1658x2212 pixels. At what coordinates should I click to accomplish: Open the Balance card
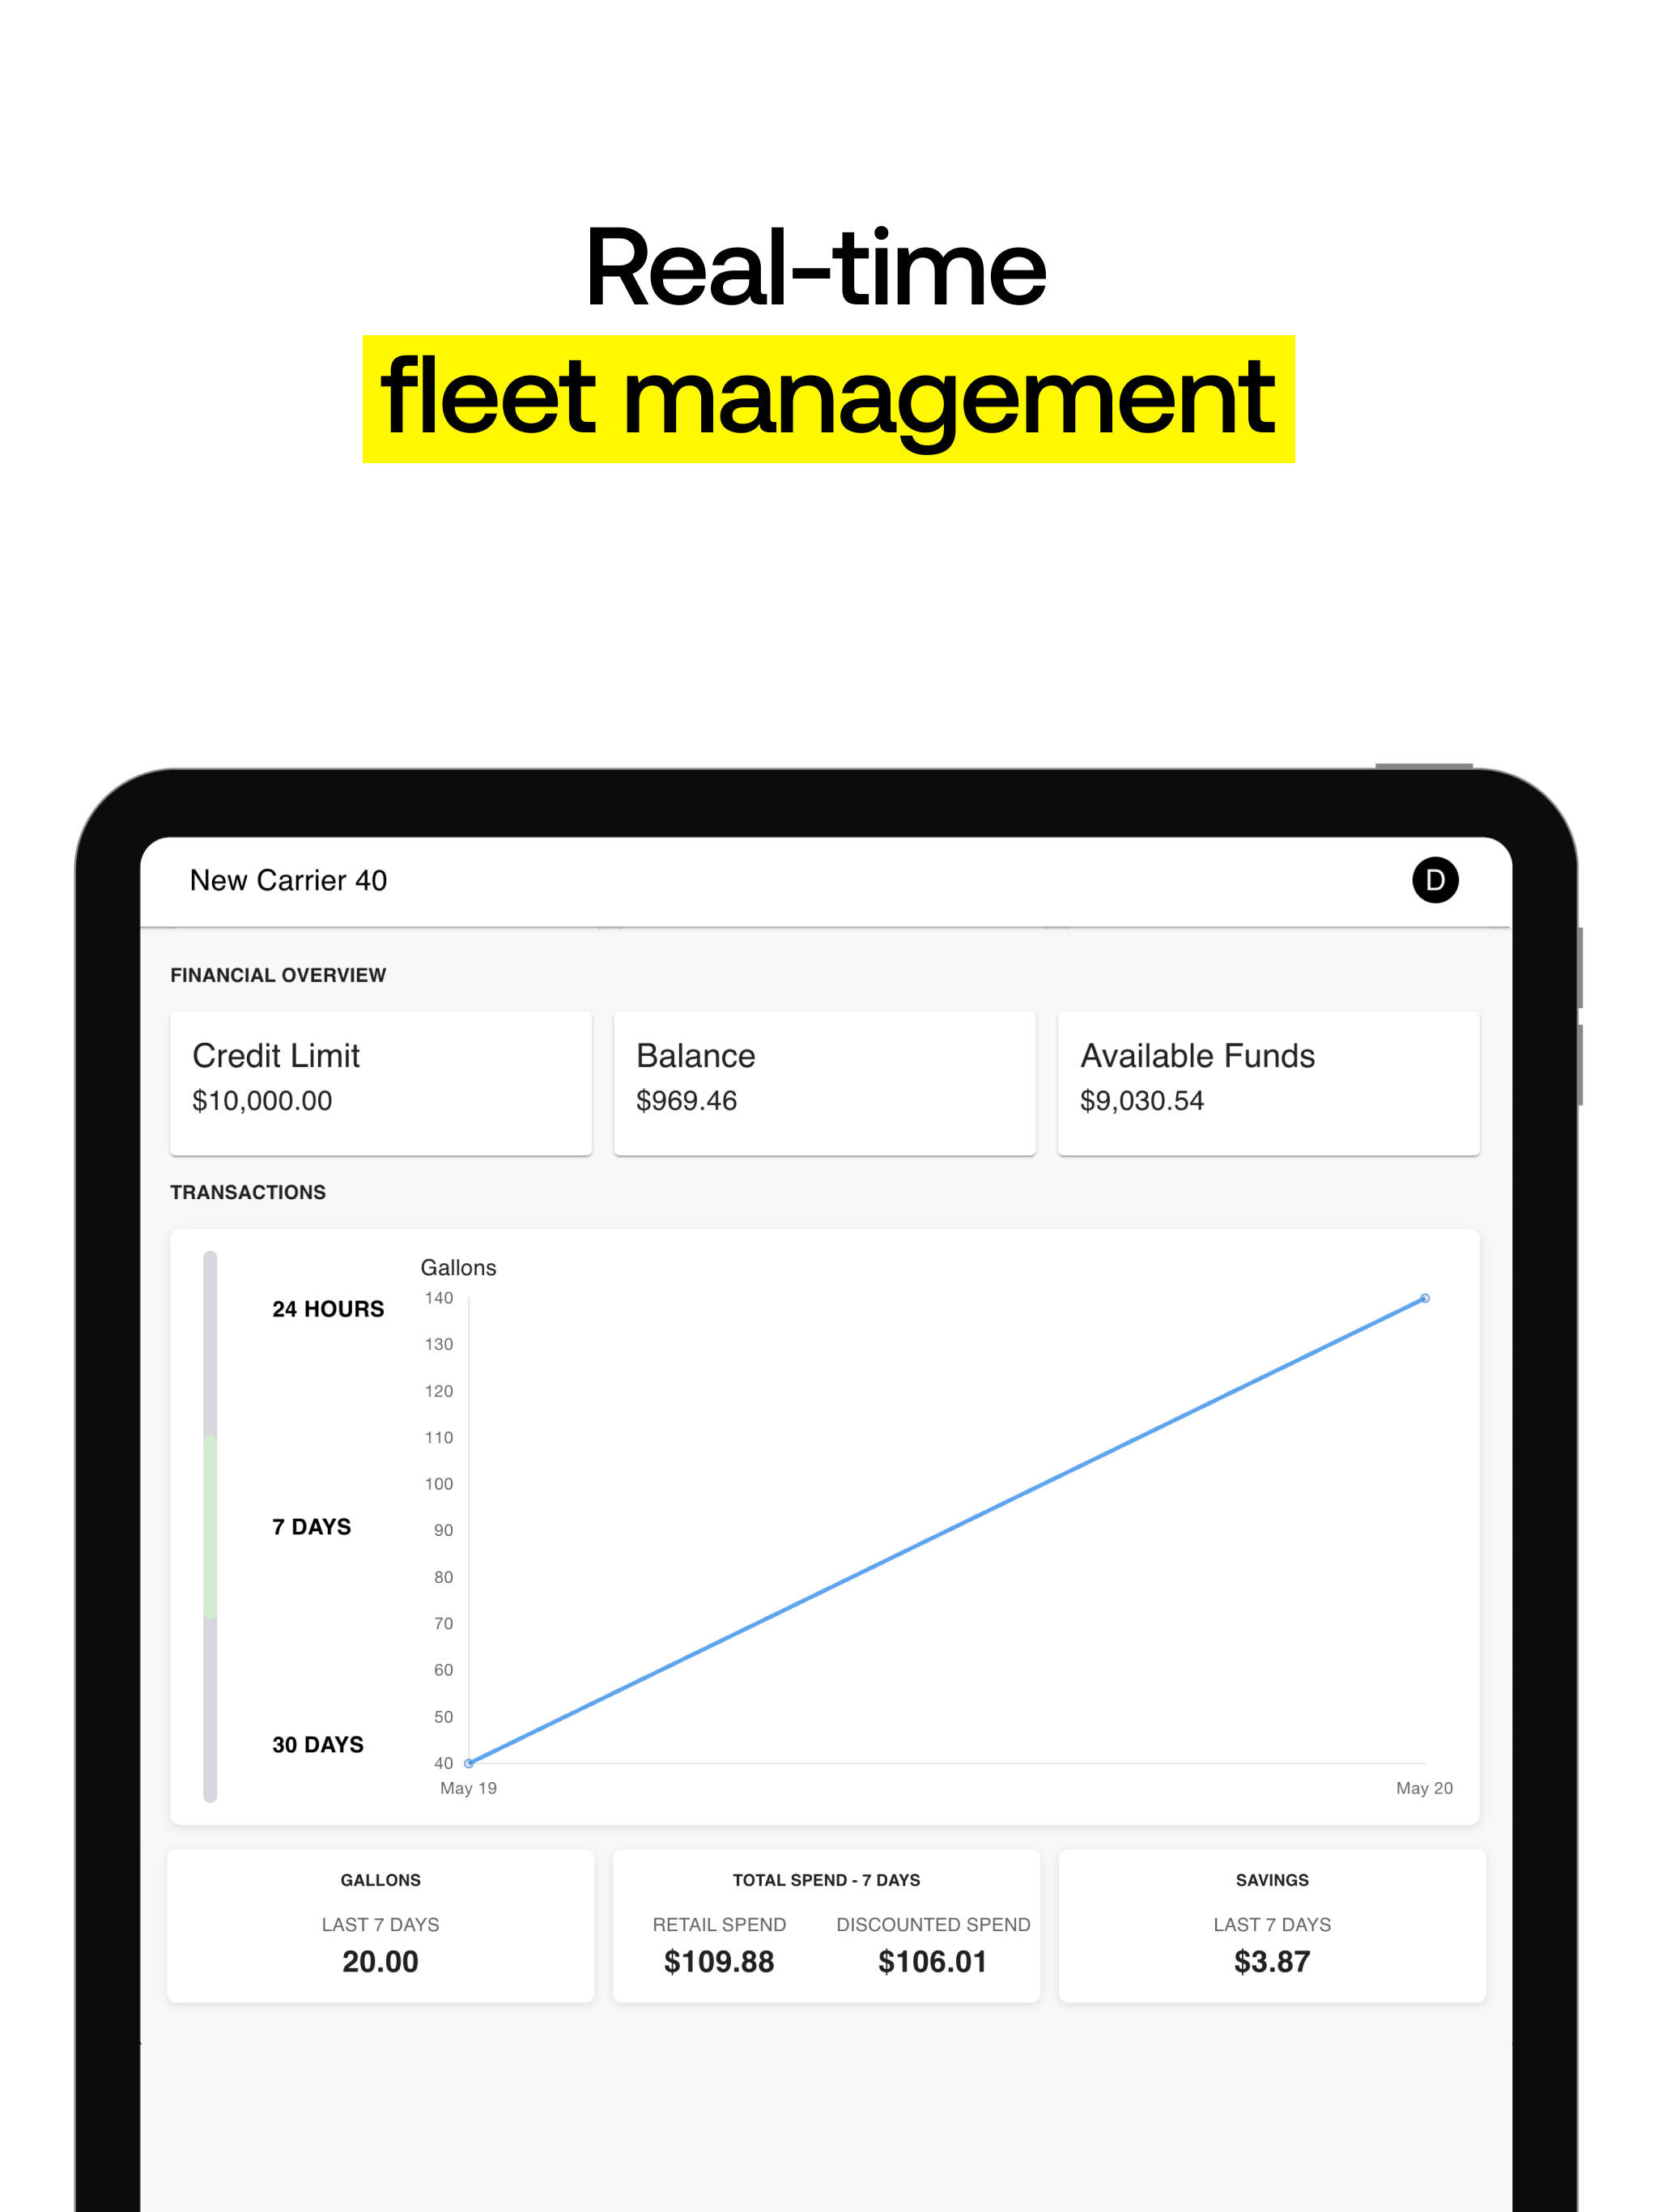(x=825, y=1083)
